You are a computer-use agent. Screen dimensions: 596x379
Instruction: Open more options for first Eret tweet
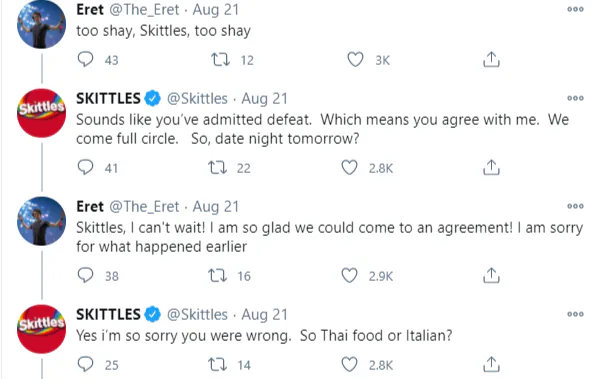[575, 9]
